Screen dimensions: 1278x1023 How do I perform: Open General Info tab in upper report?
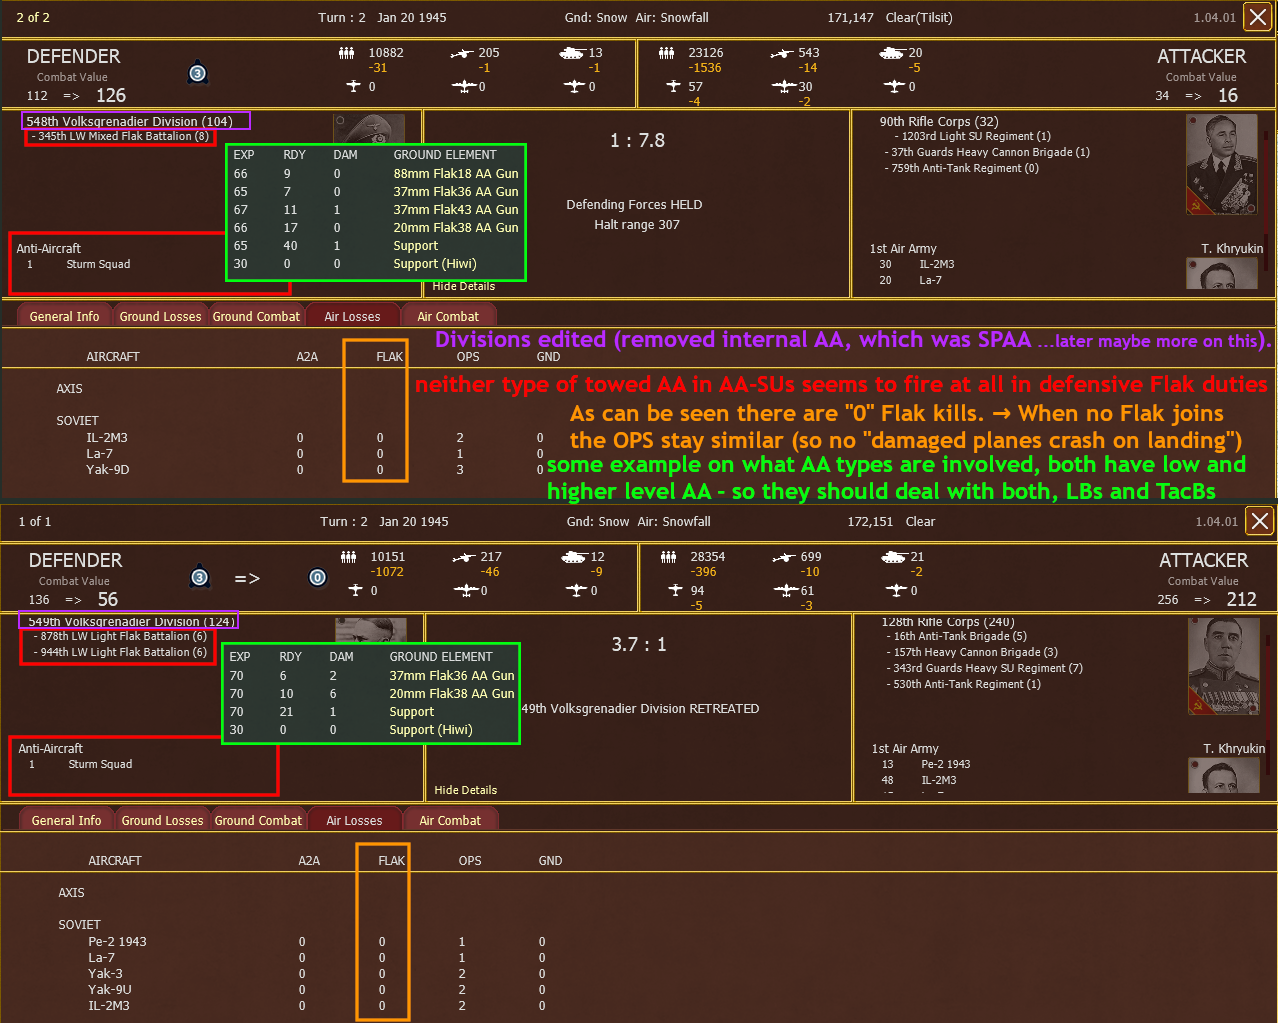pos(65,316)
